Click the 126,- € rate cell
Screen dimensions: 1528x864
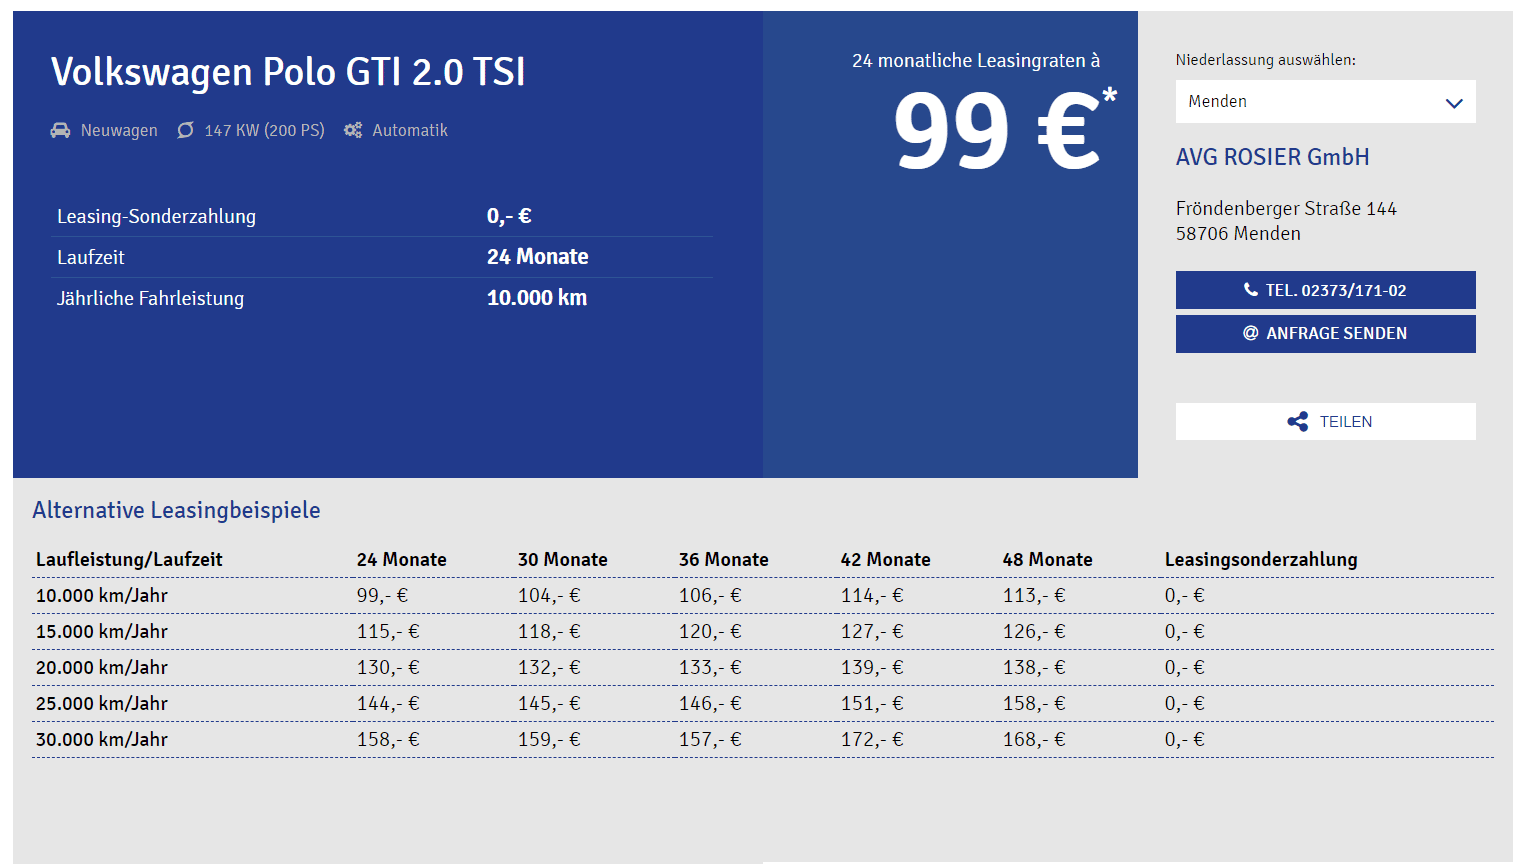pyautogui.click(x=1034, y=632)
